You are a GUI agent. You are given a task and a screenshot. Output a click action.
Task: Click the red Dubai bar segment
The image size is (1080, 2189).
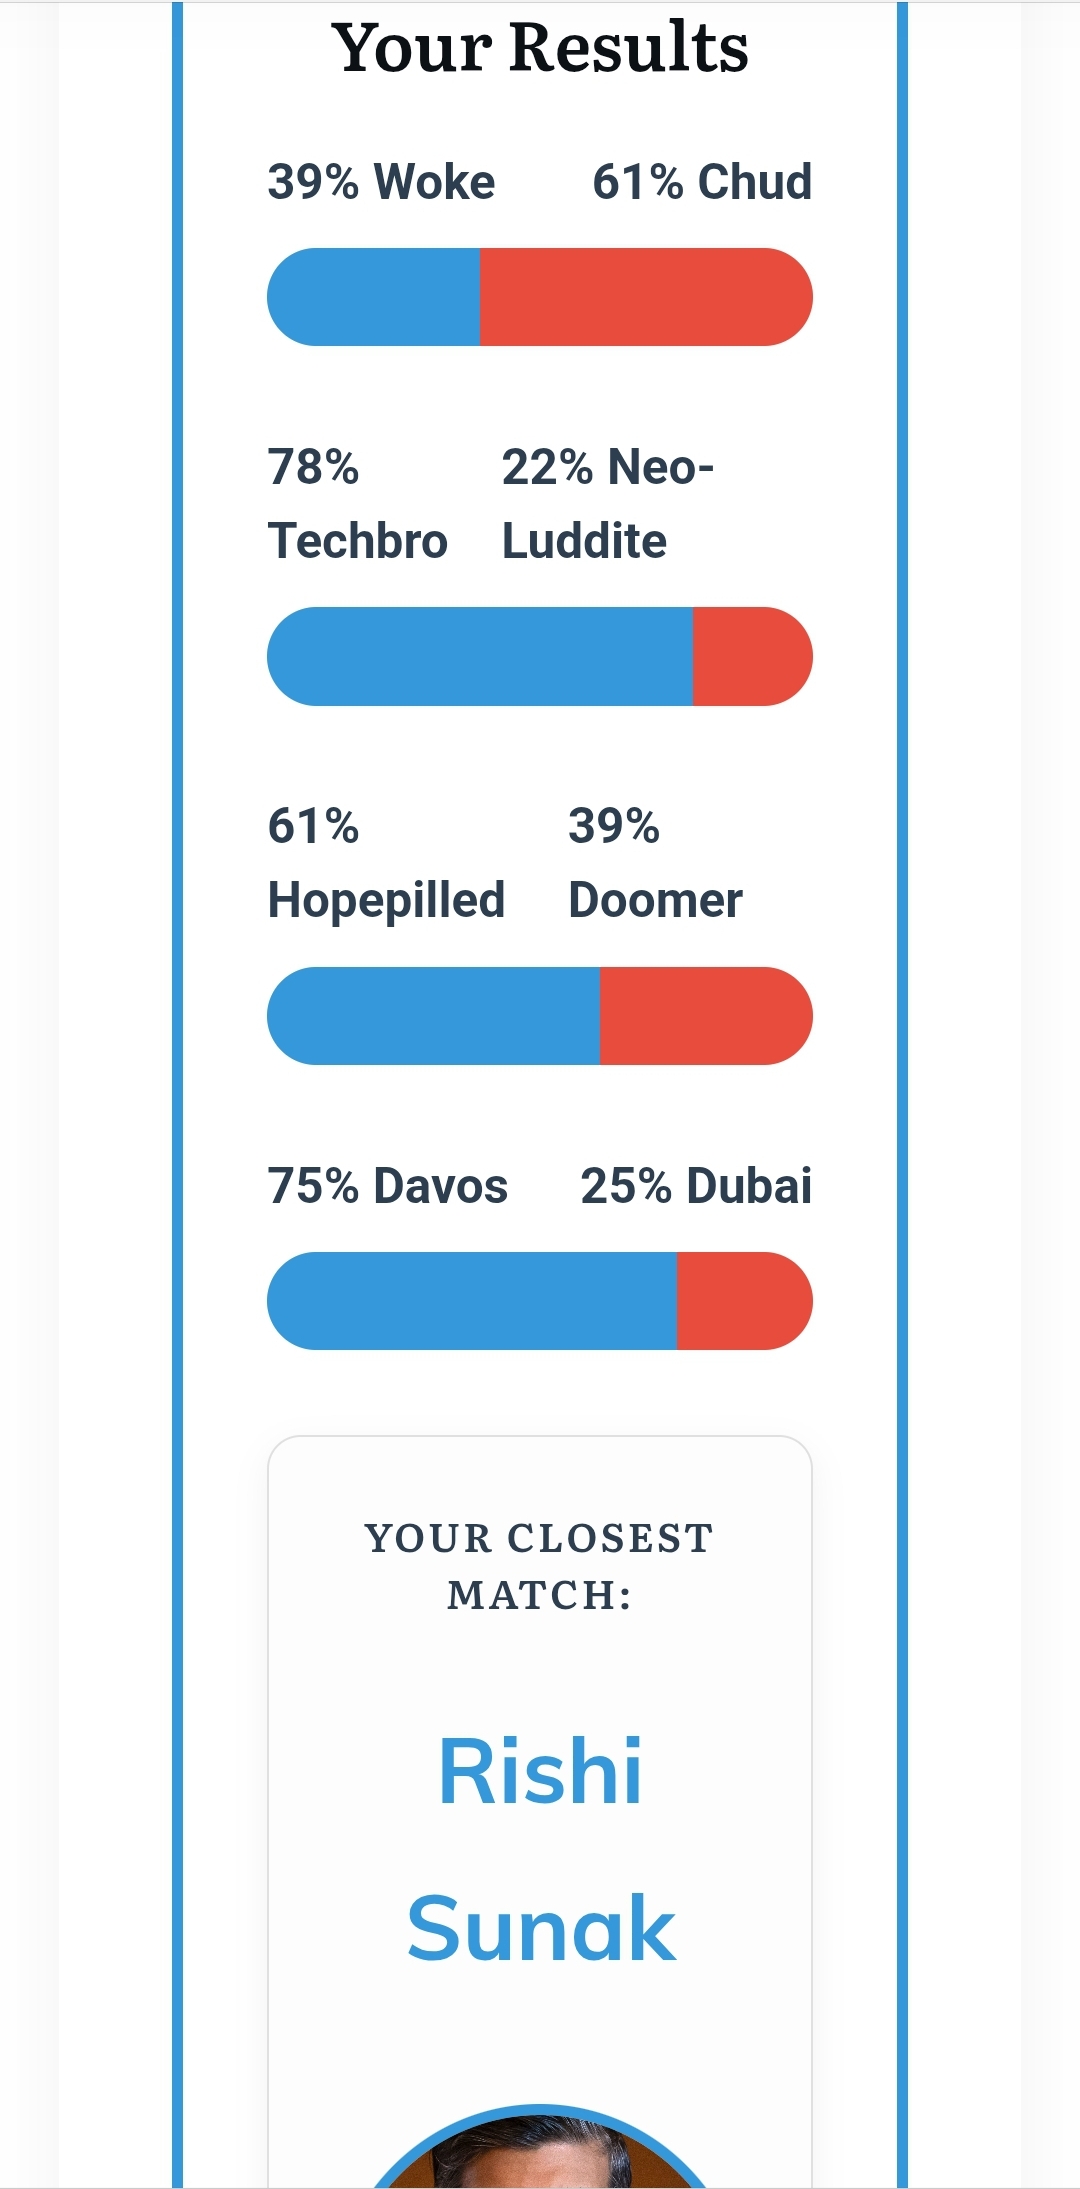click(745, 1301)
